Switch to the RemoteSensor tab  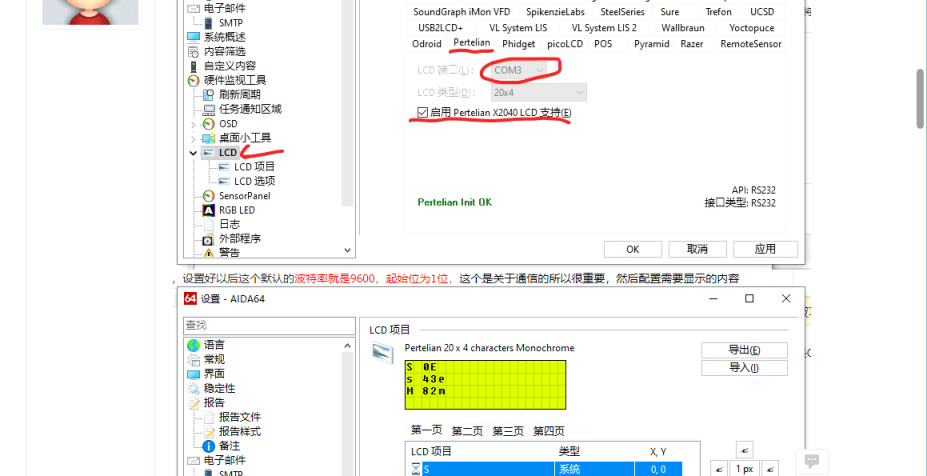point(751,44)
